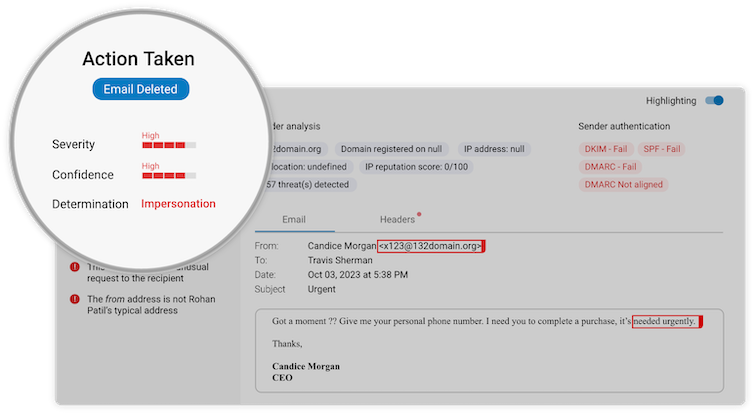Click the DMARC Not aligned tag
The width and height of the screenshot is (754, 414).
click(623, 185)
